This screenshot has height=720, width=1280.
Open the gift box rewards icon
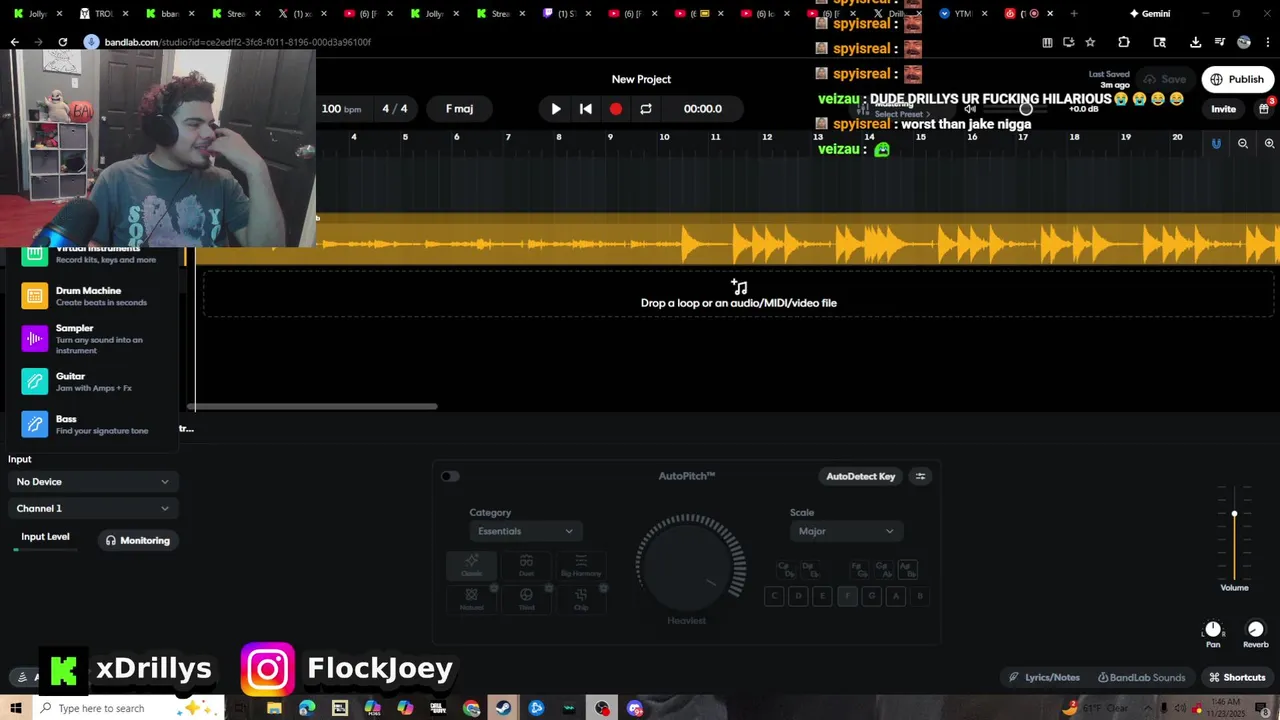1264,108
